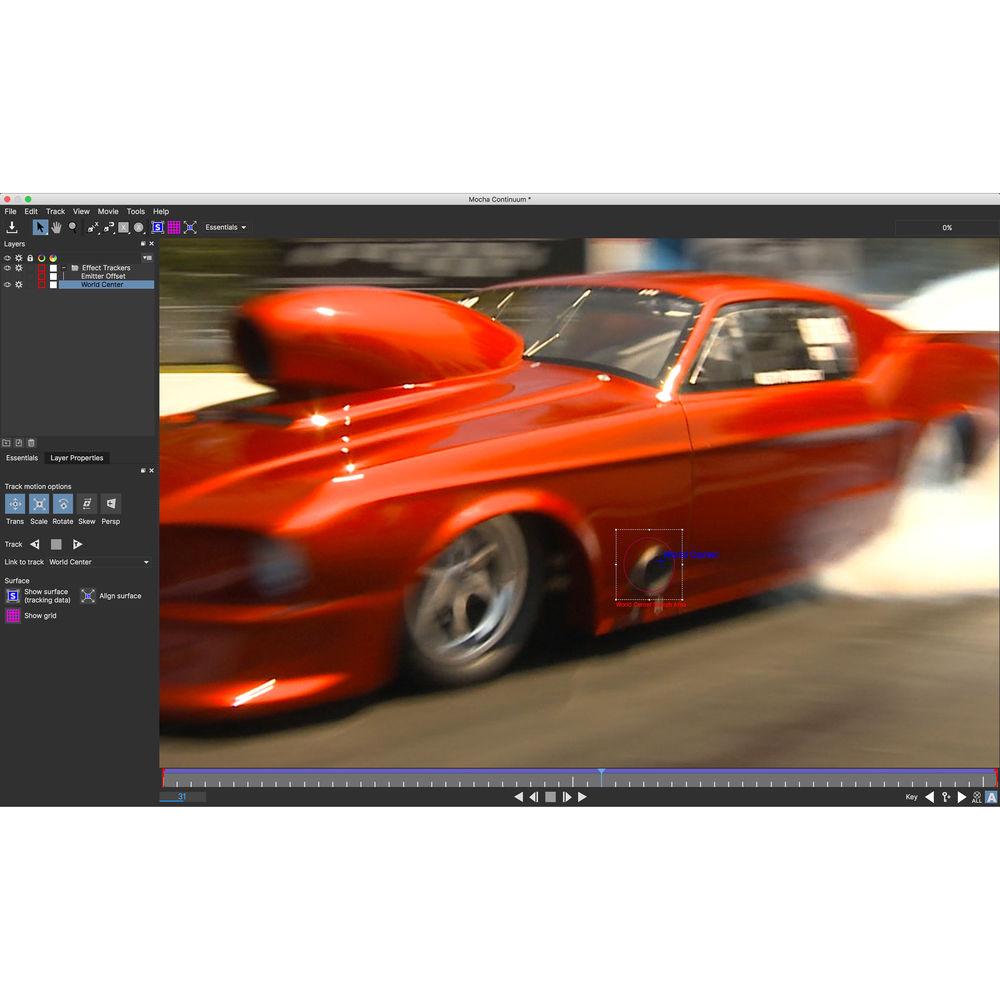Viewport: 1000px width, 1000px height.
Task: Enable the Persp track motion option
Action: (111, 504)
